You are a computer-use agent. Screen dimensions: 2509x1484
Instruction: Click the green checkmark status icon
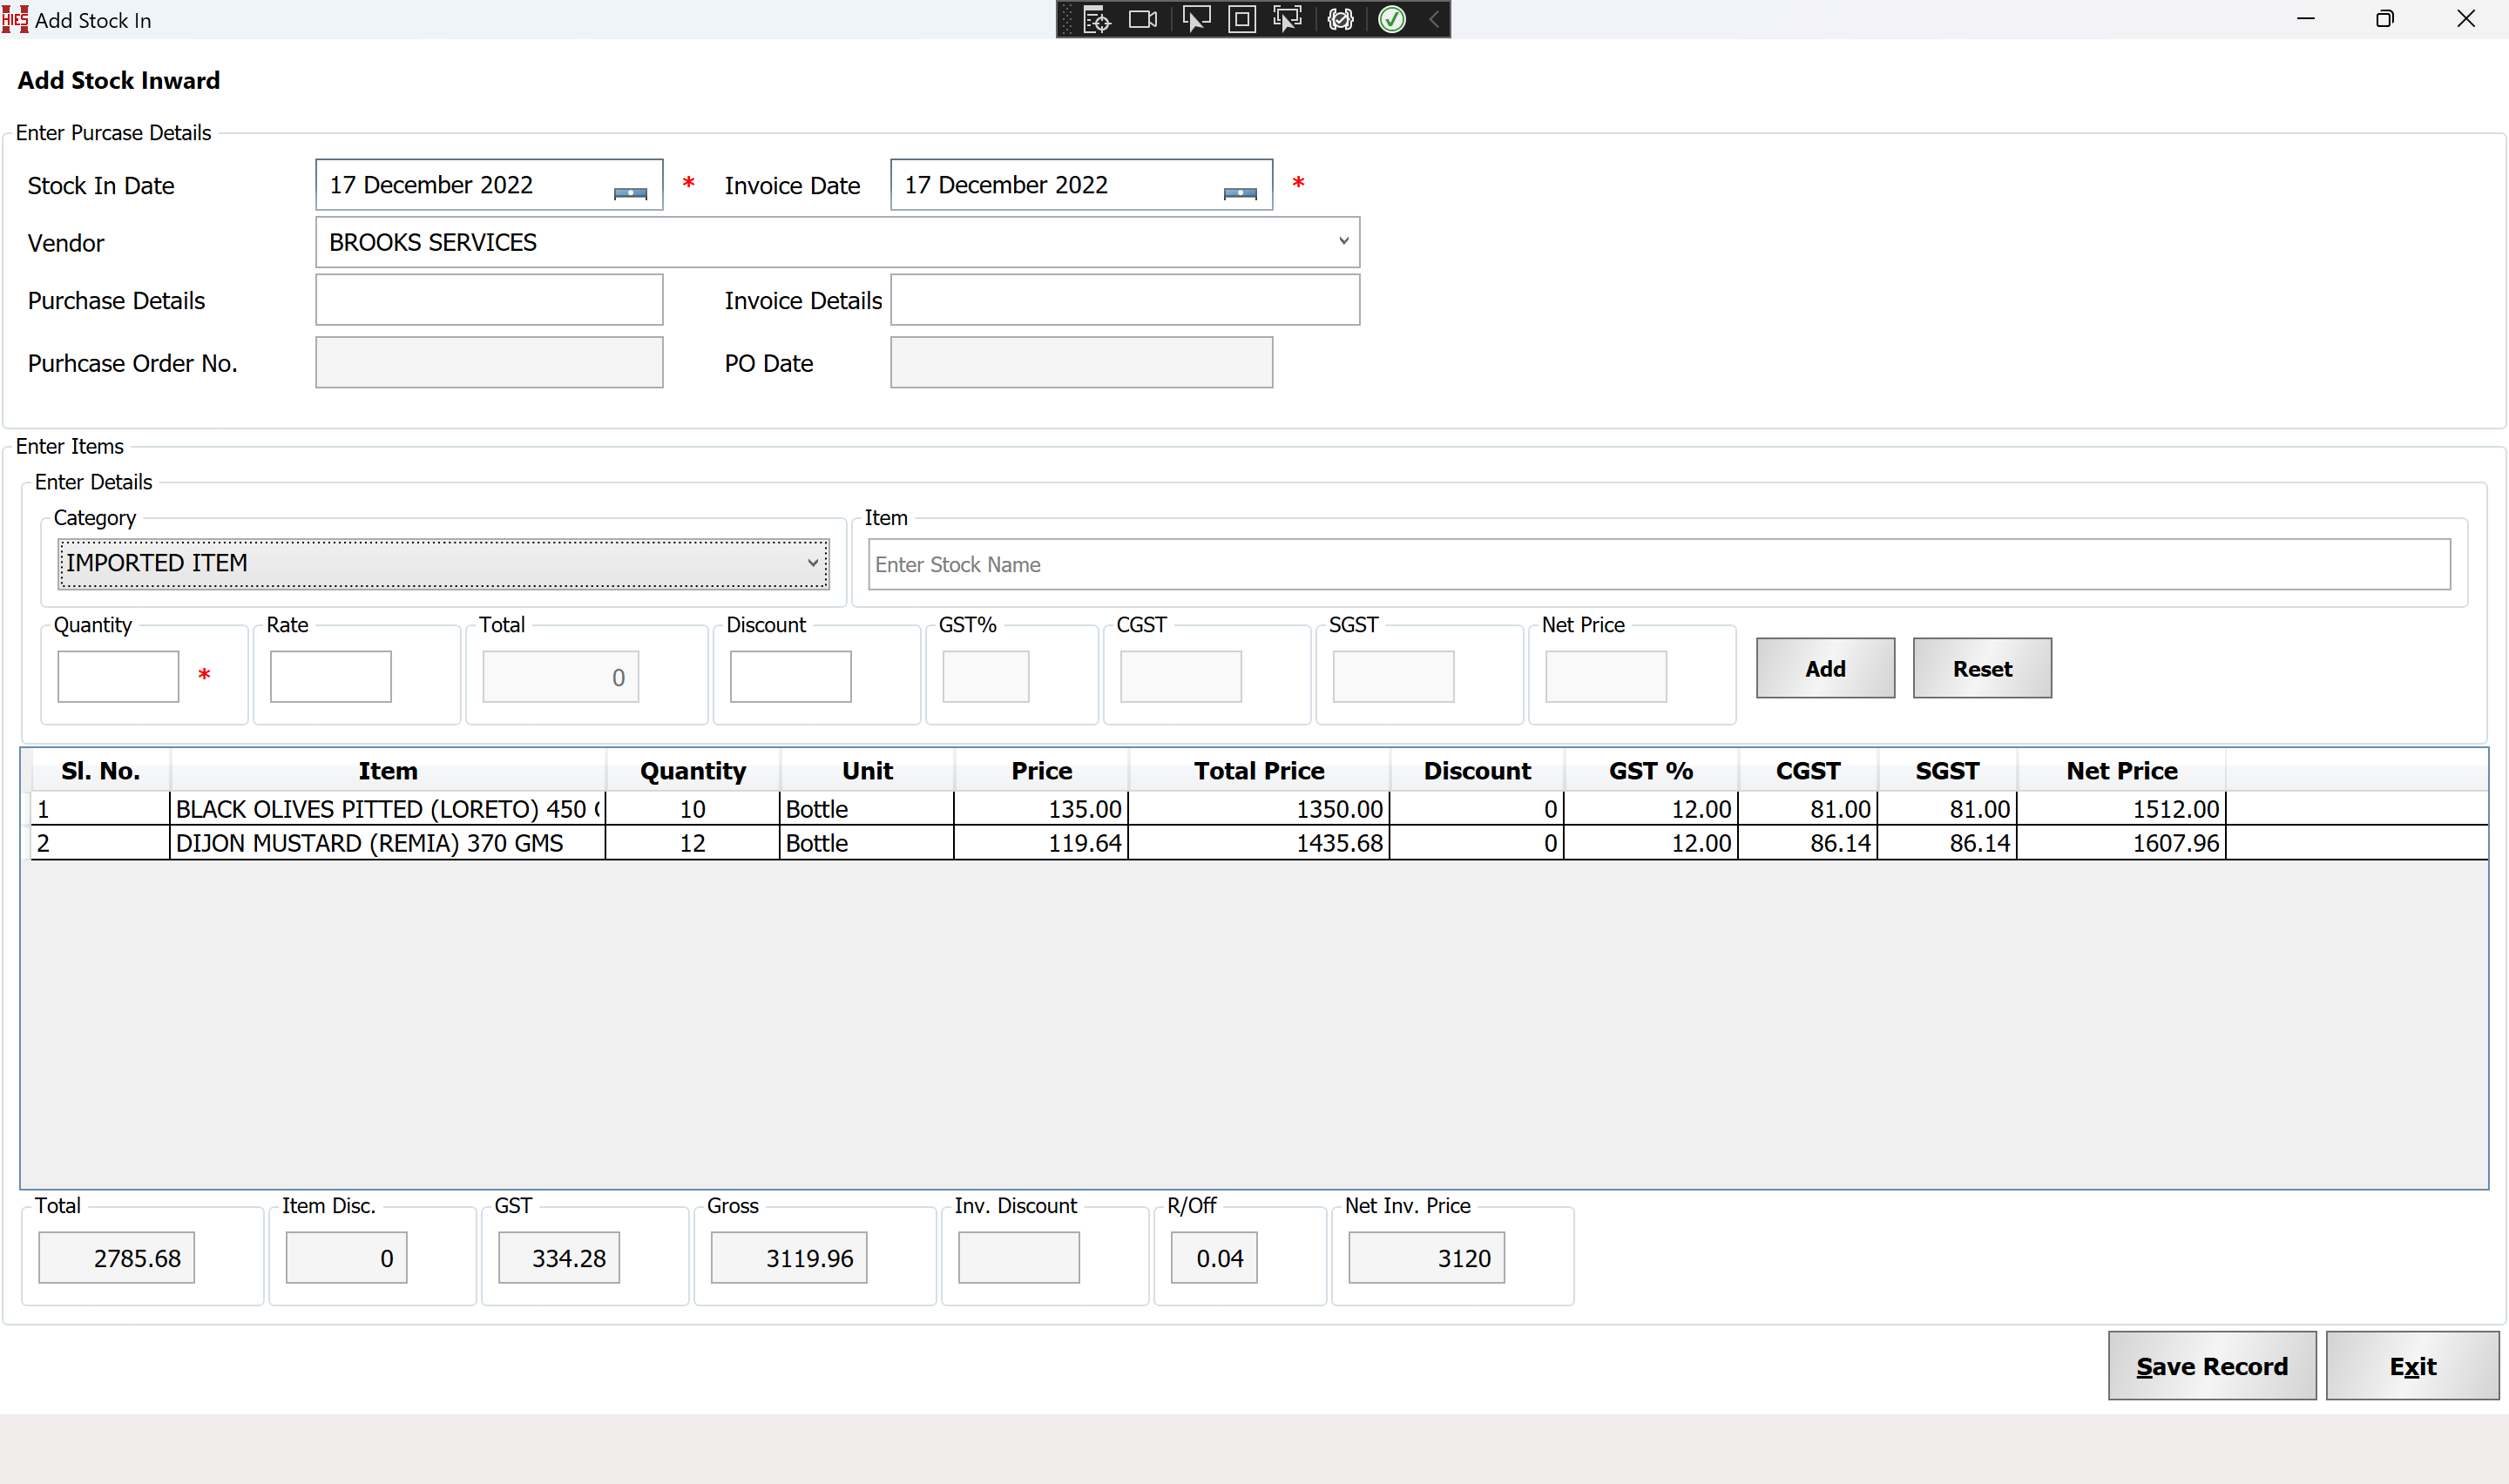(1392, 19)
